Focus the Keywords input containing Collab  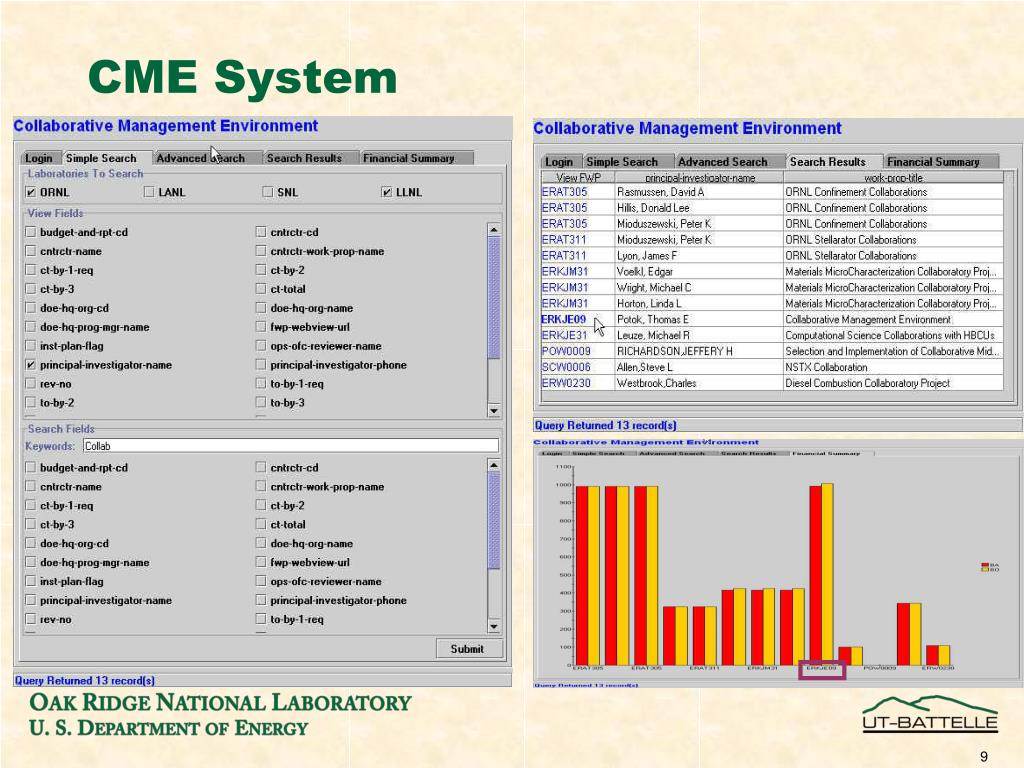(291, 446)
